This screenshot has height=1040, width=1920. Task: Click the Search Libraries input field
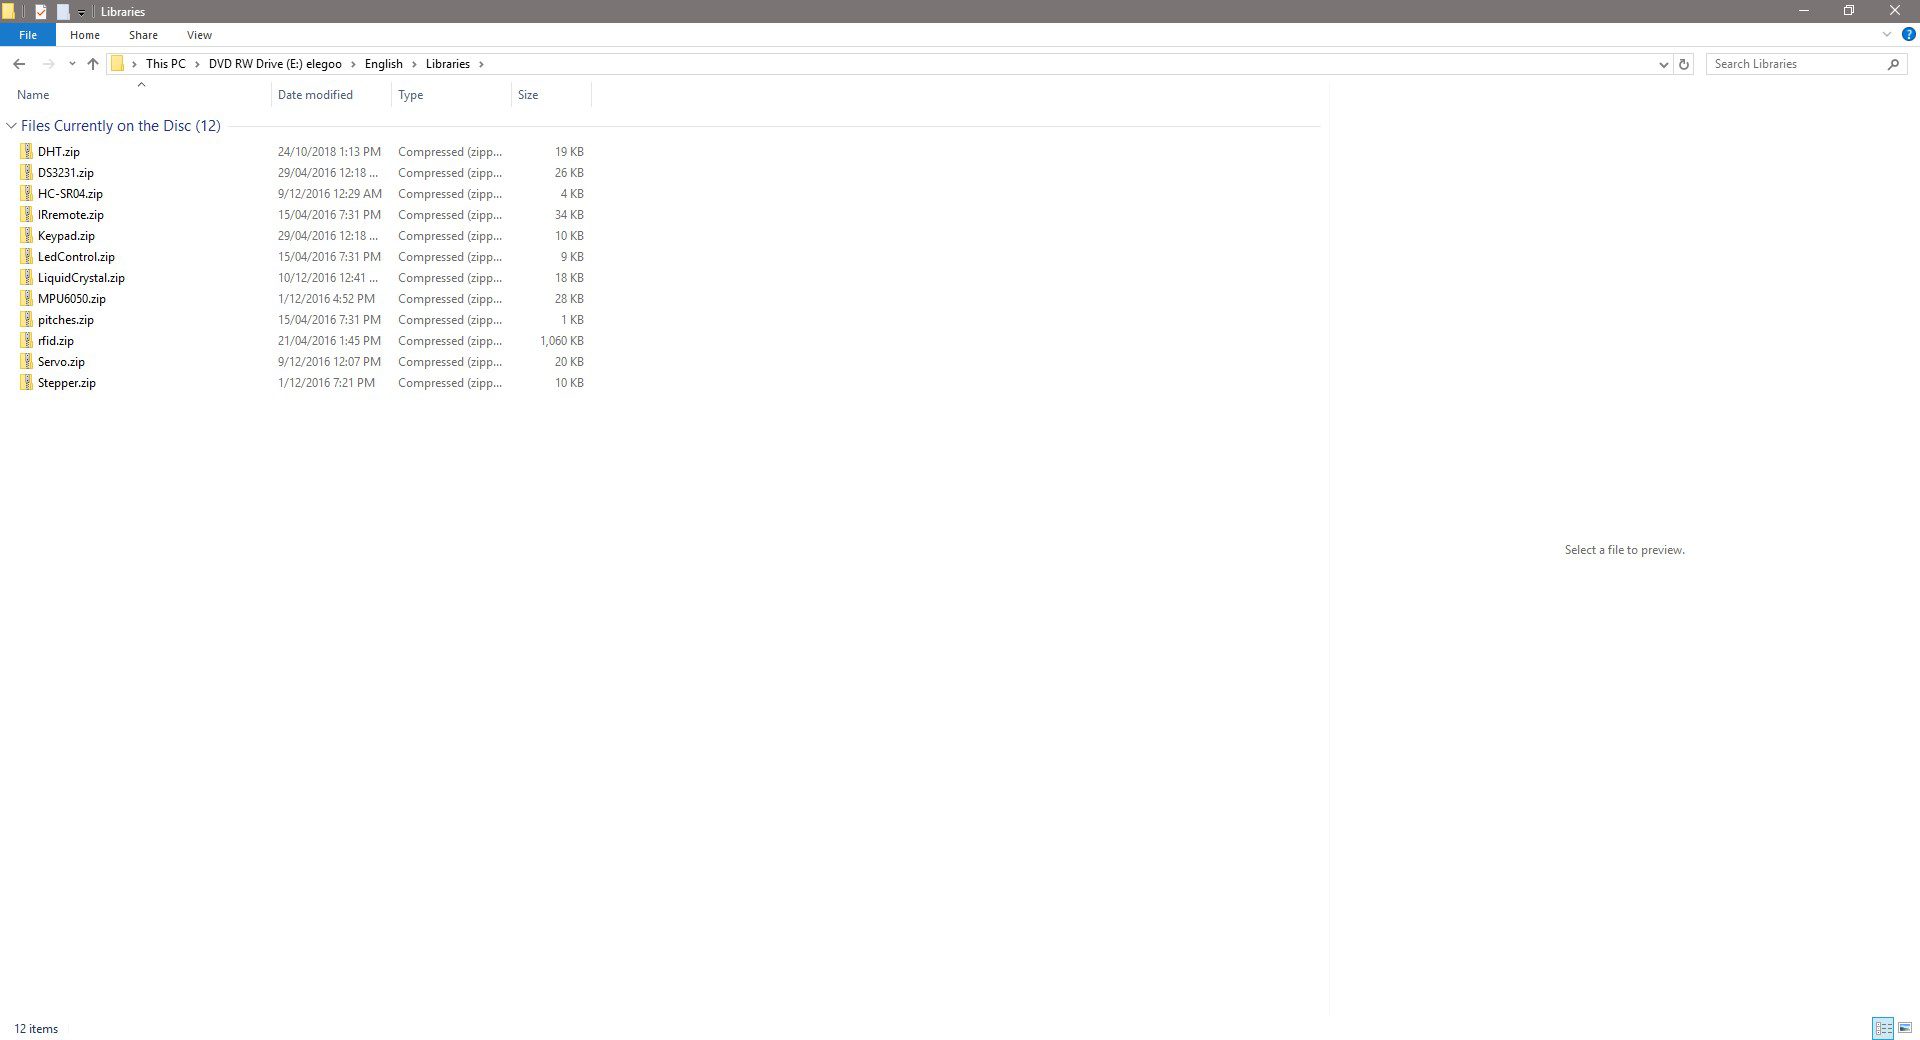(1795, 64)
